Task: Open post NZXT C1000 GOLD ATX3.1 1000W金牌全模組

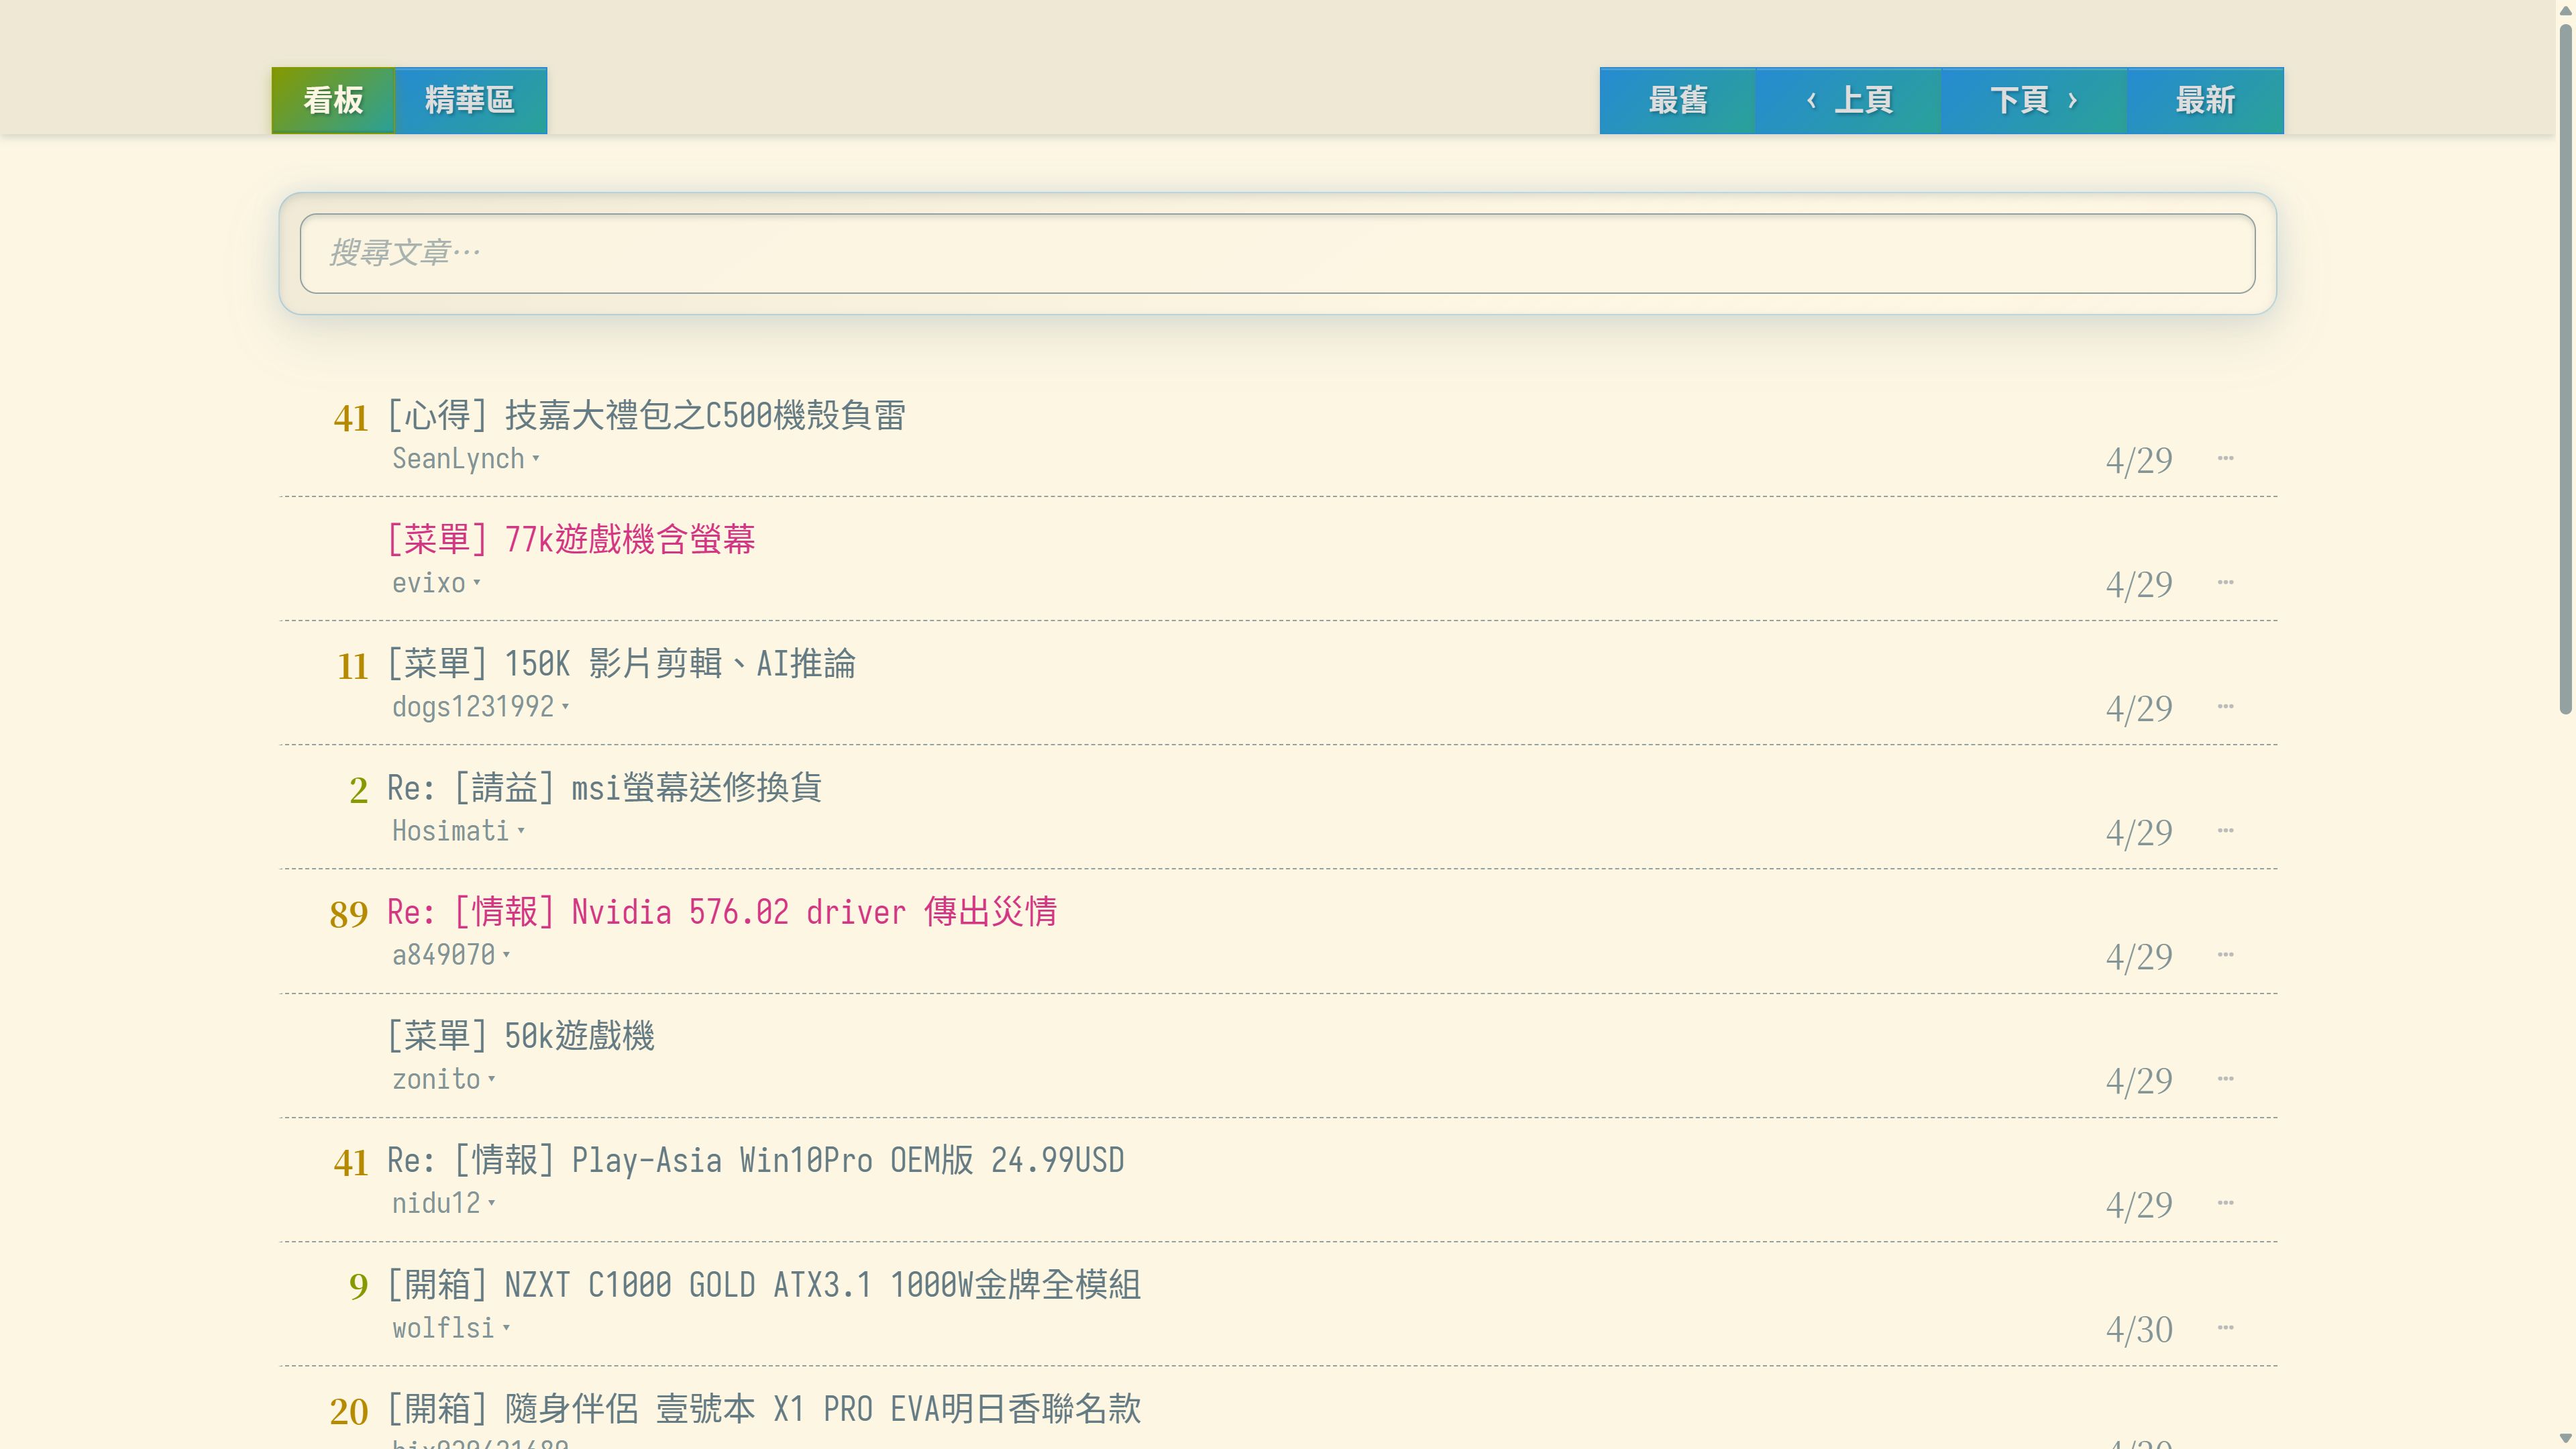Action: [764, 1284]
